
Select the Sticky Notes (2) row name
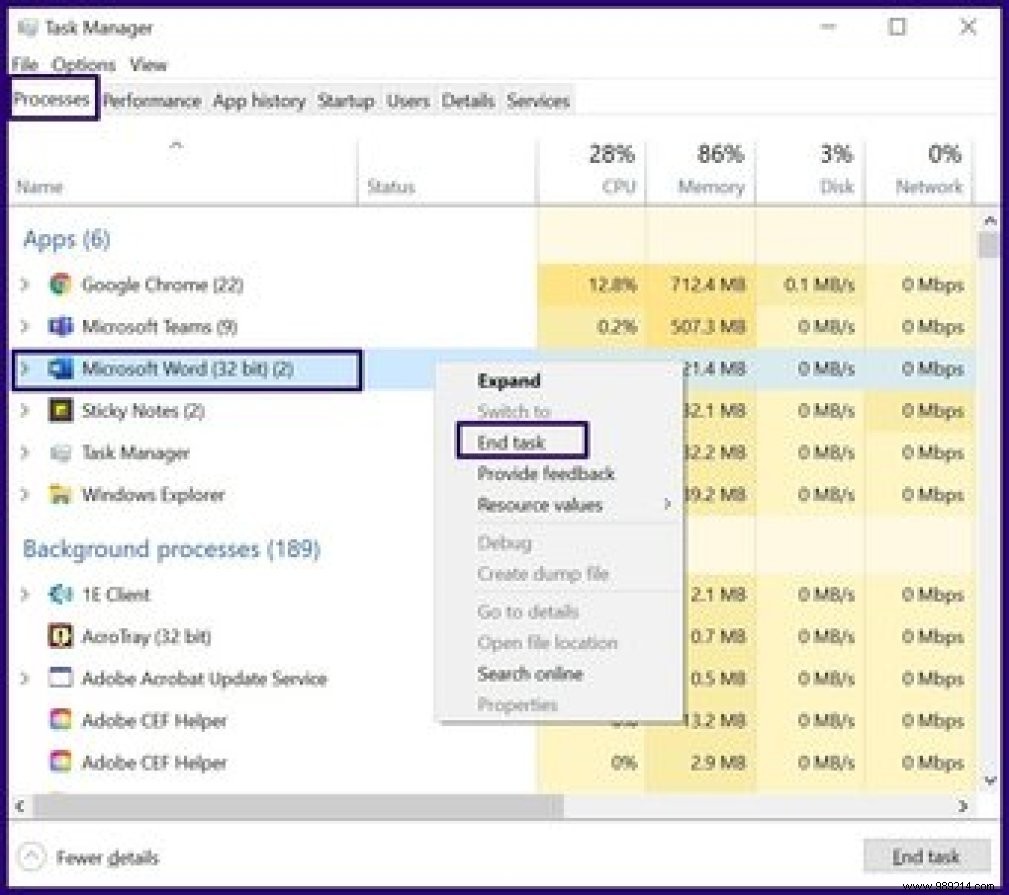143,411
